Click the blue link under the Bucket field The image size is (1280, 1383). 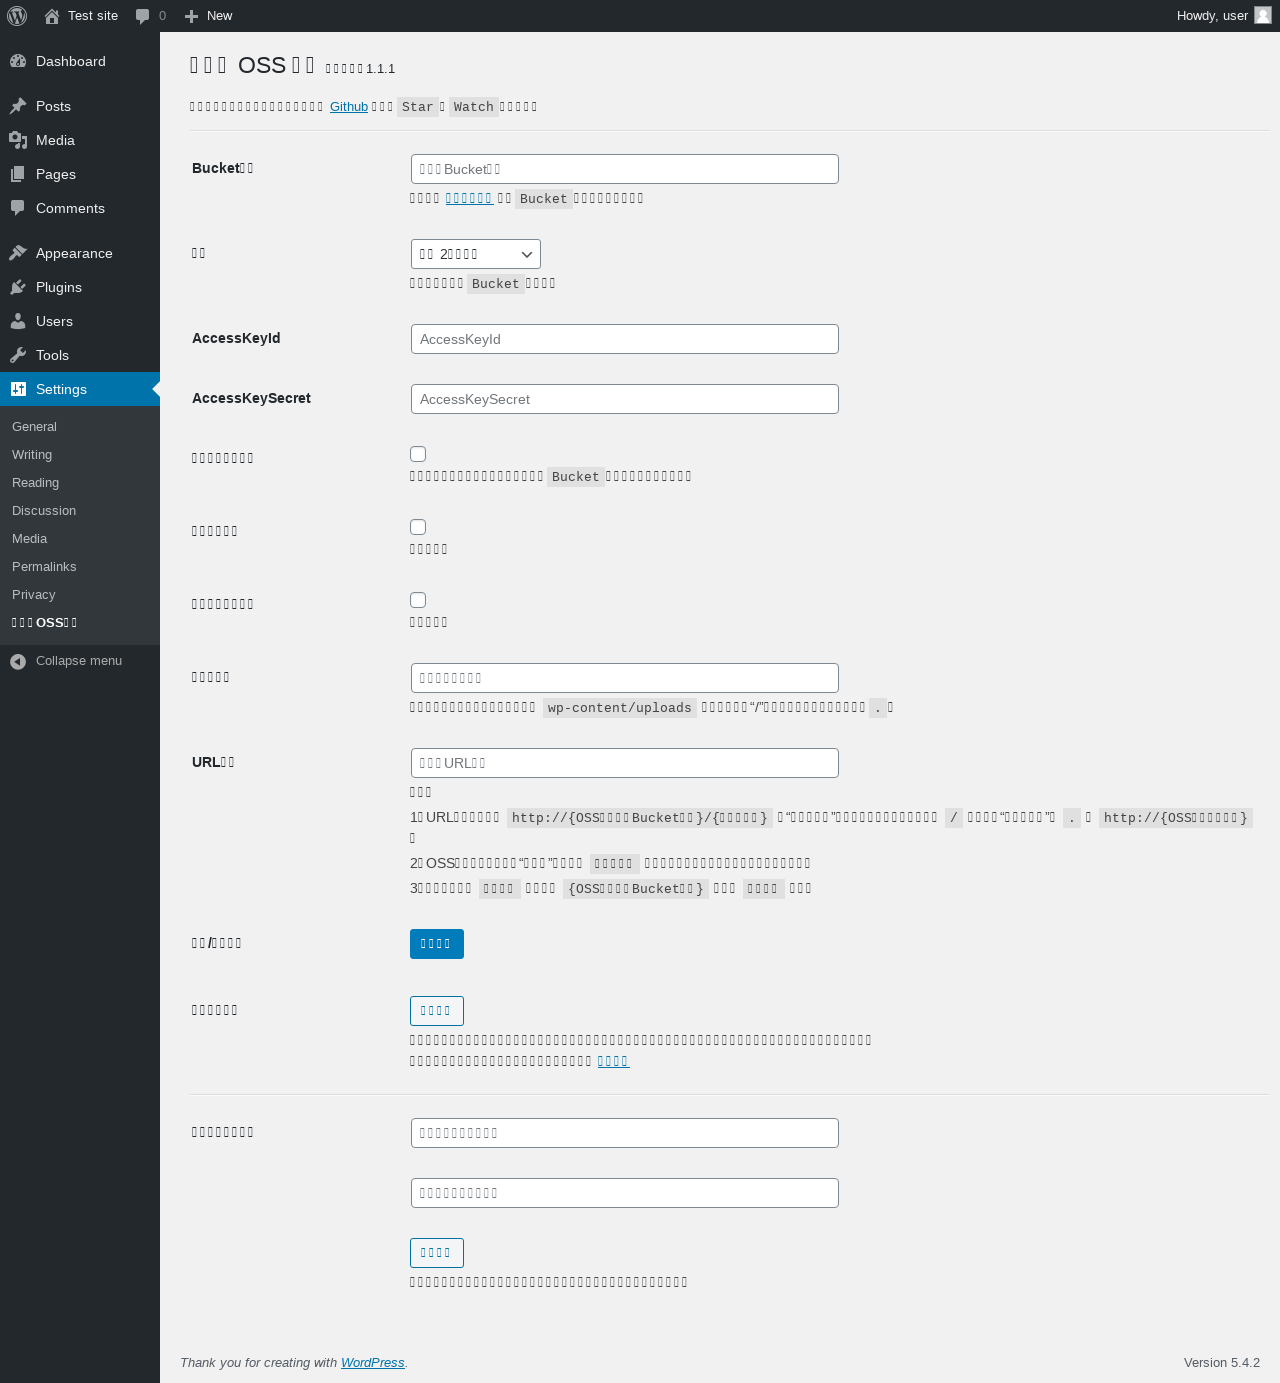point(469,198)
